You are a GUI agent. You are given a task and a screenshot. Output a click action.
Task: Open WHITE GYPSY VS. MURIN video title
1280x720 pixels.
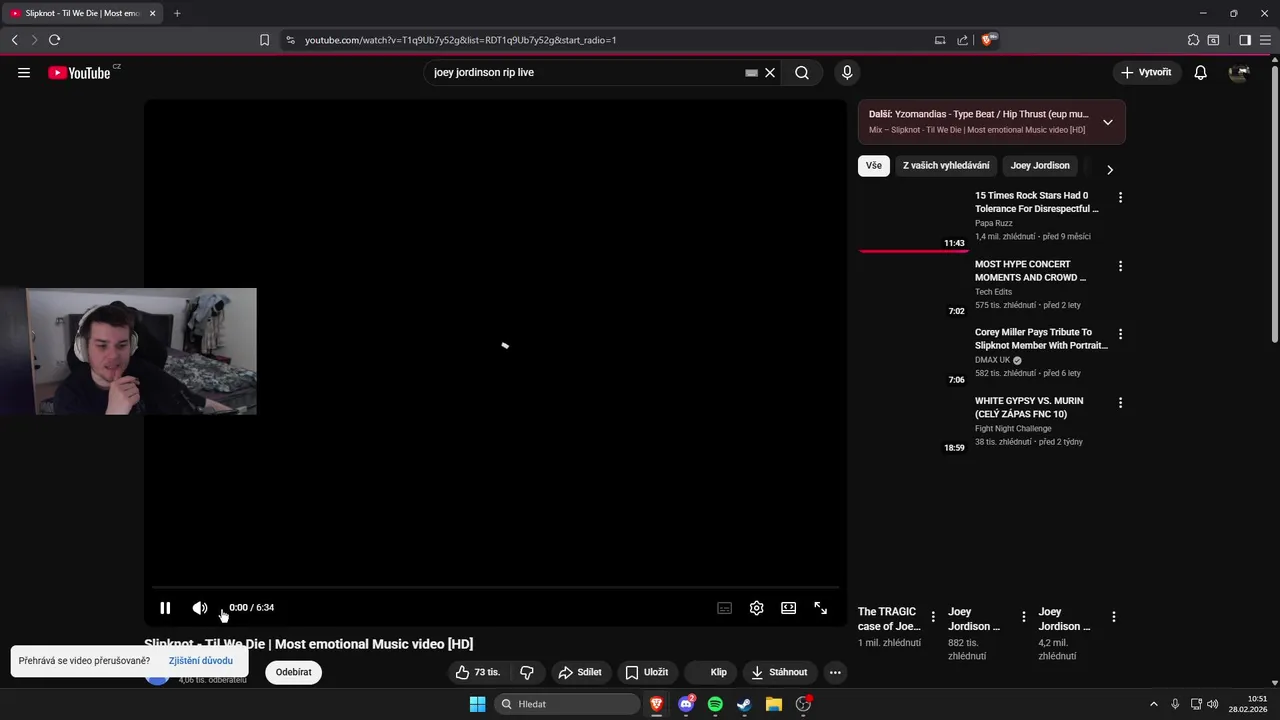coord(1029,407)
